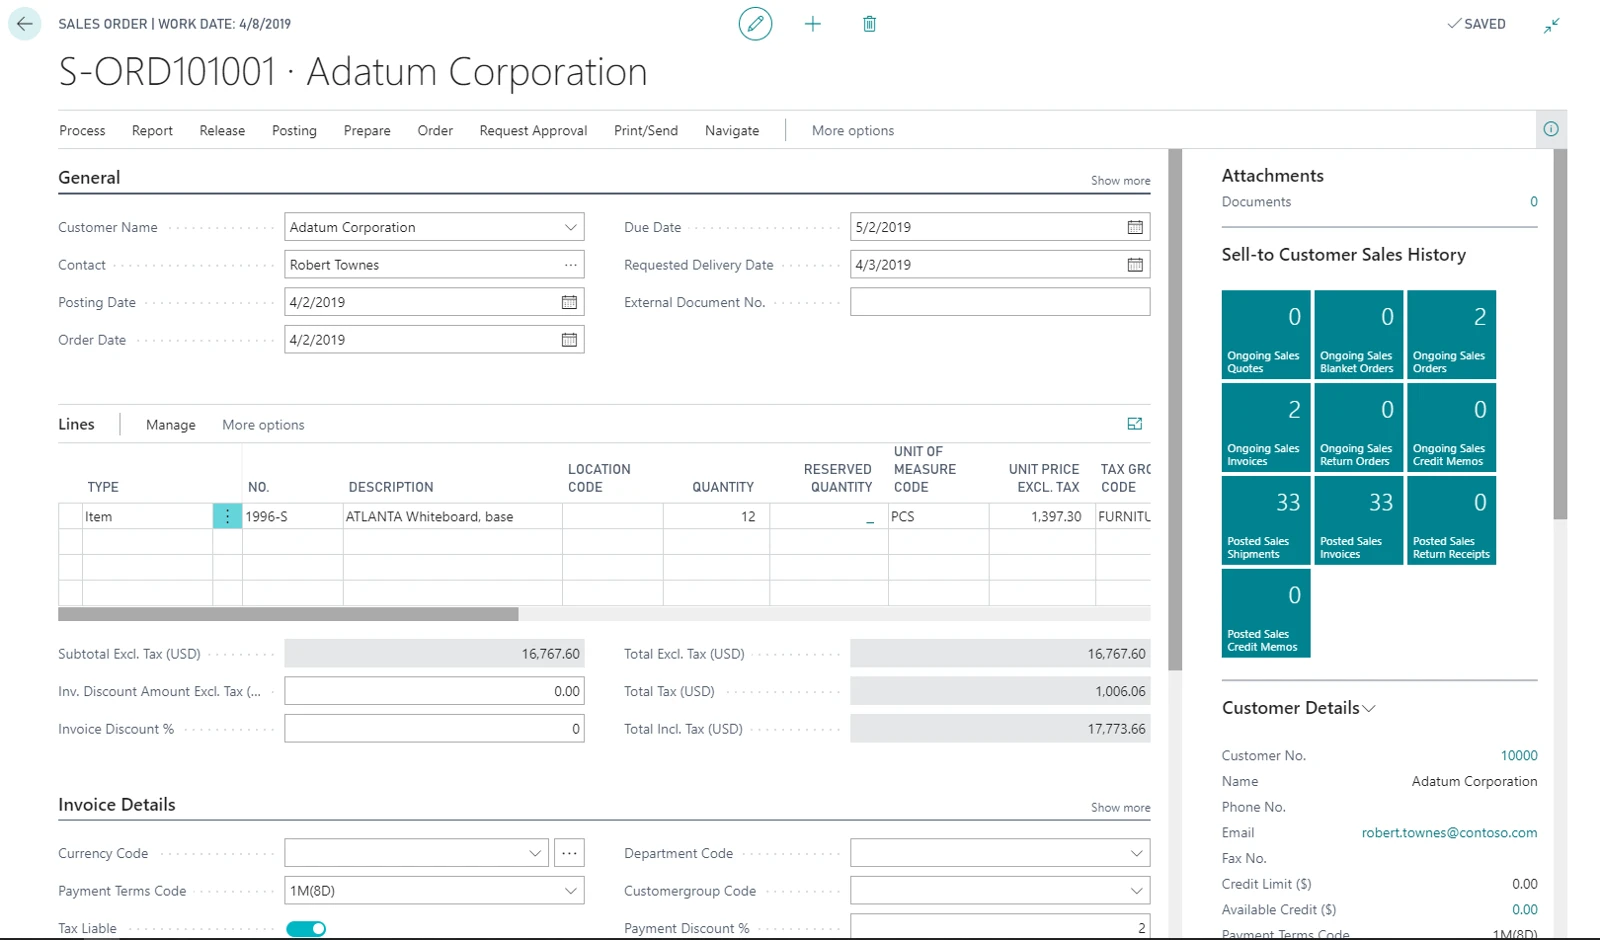Click the External Document No. field

pos(1000,302)
